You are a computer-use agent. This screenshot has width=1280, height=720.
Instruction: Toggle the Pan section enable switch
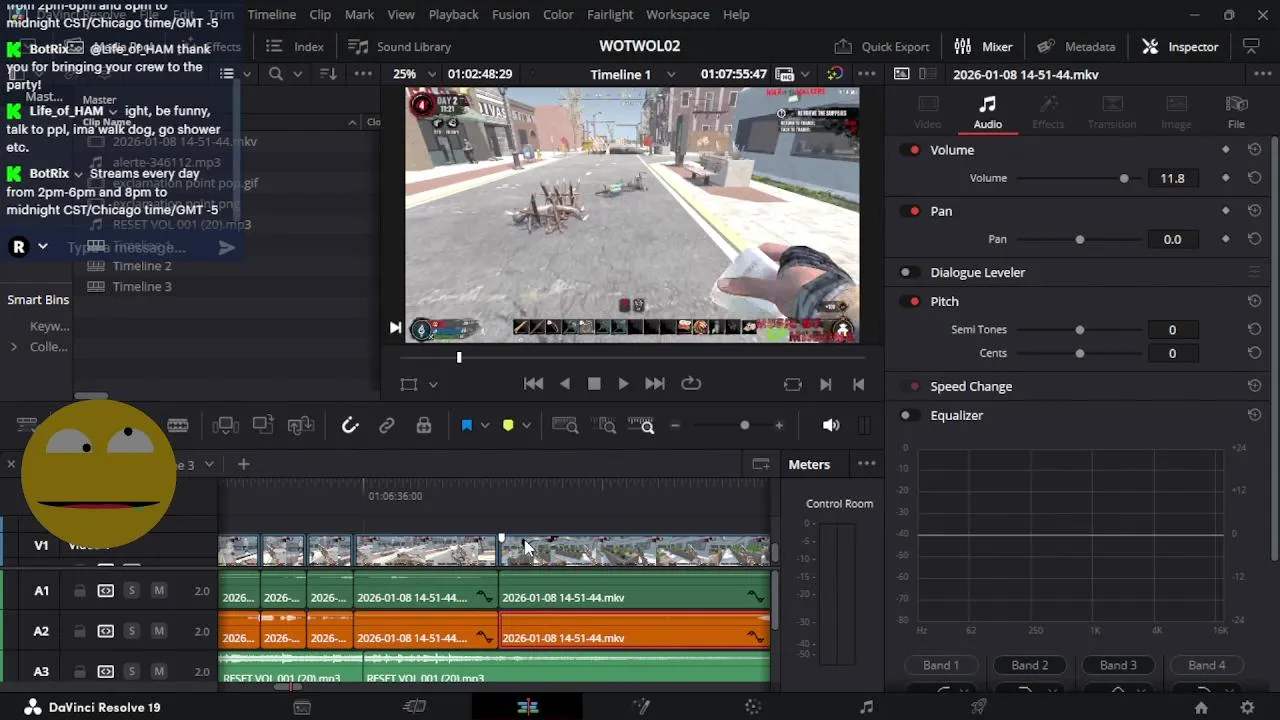tap(910, 211)
